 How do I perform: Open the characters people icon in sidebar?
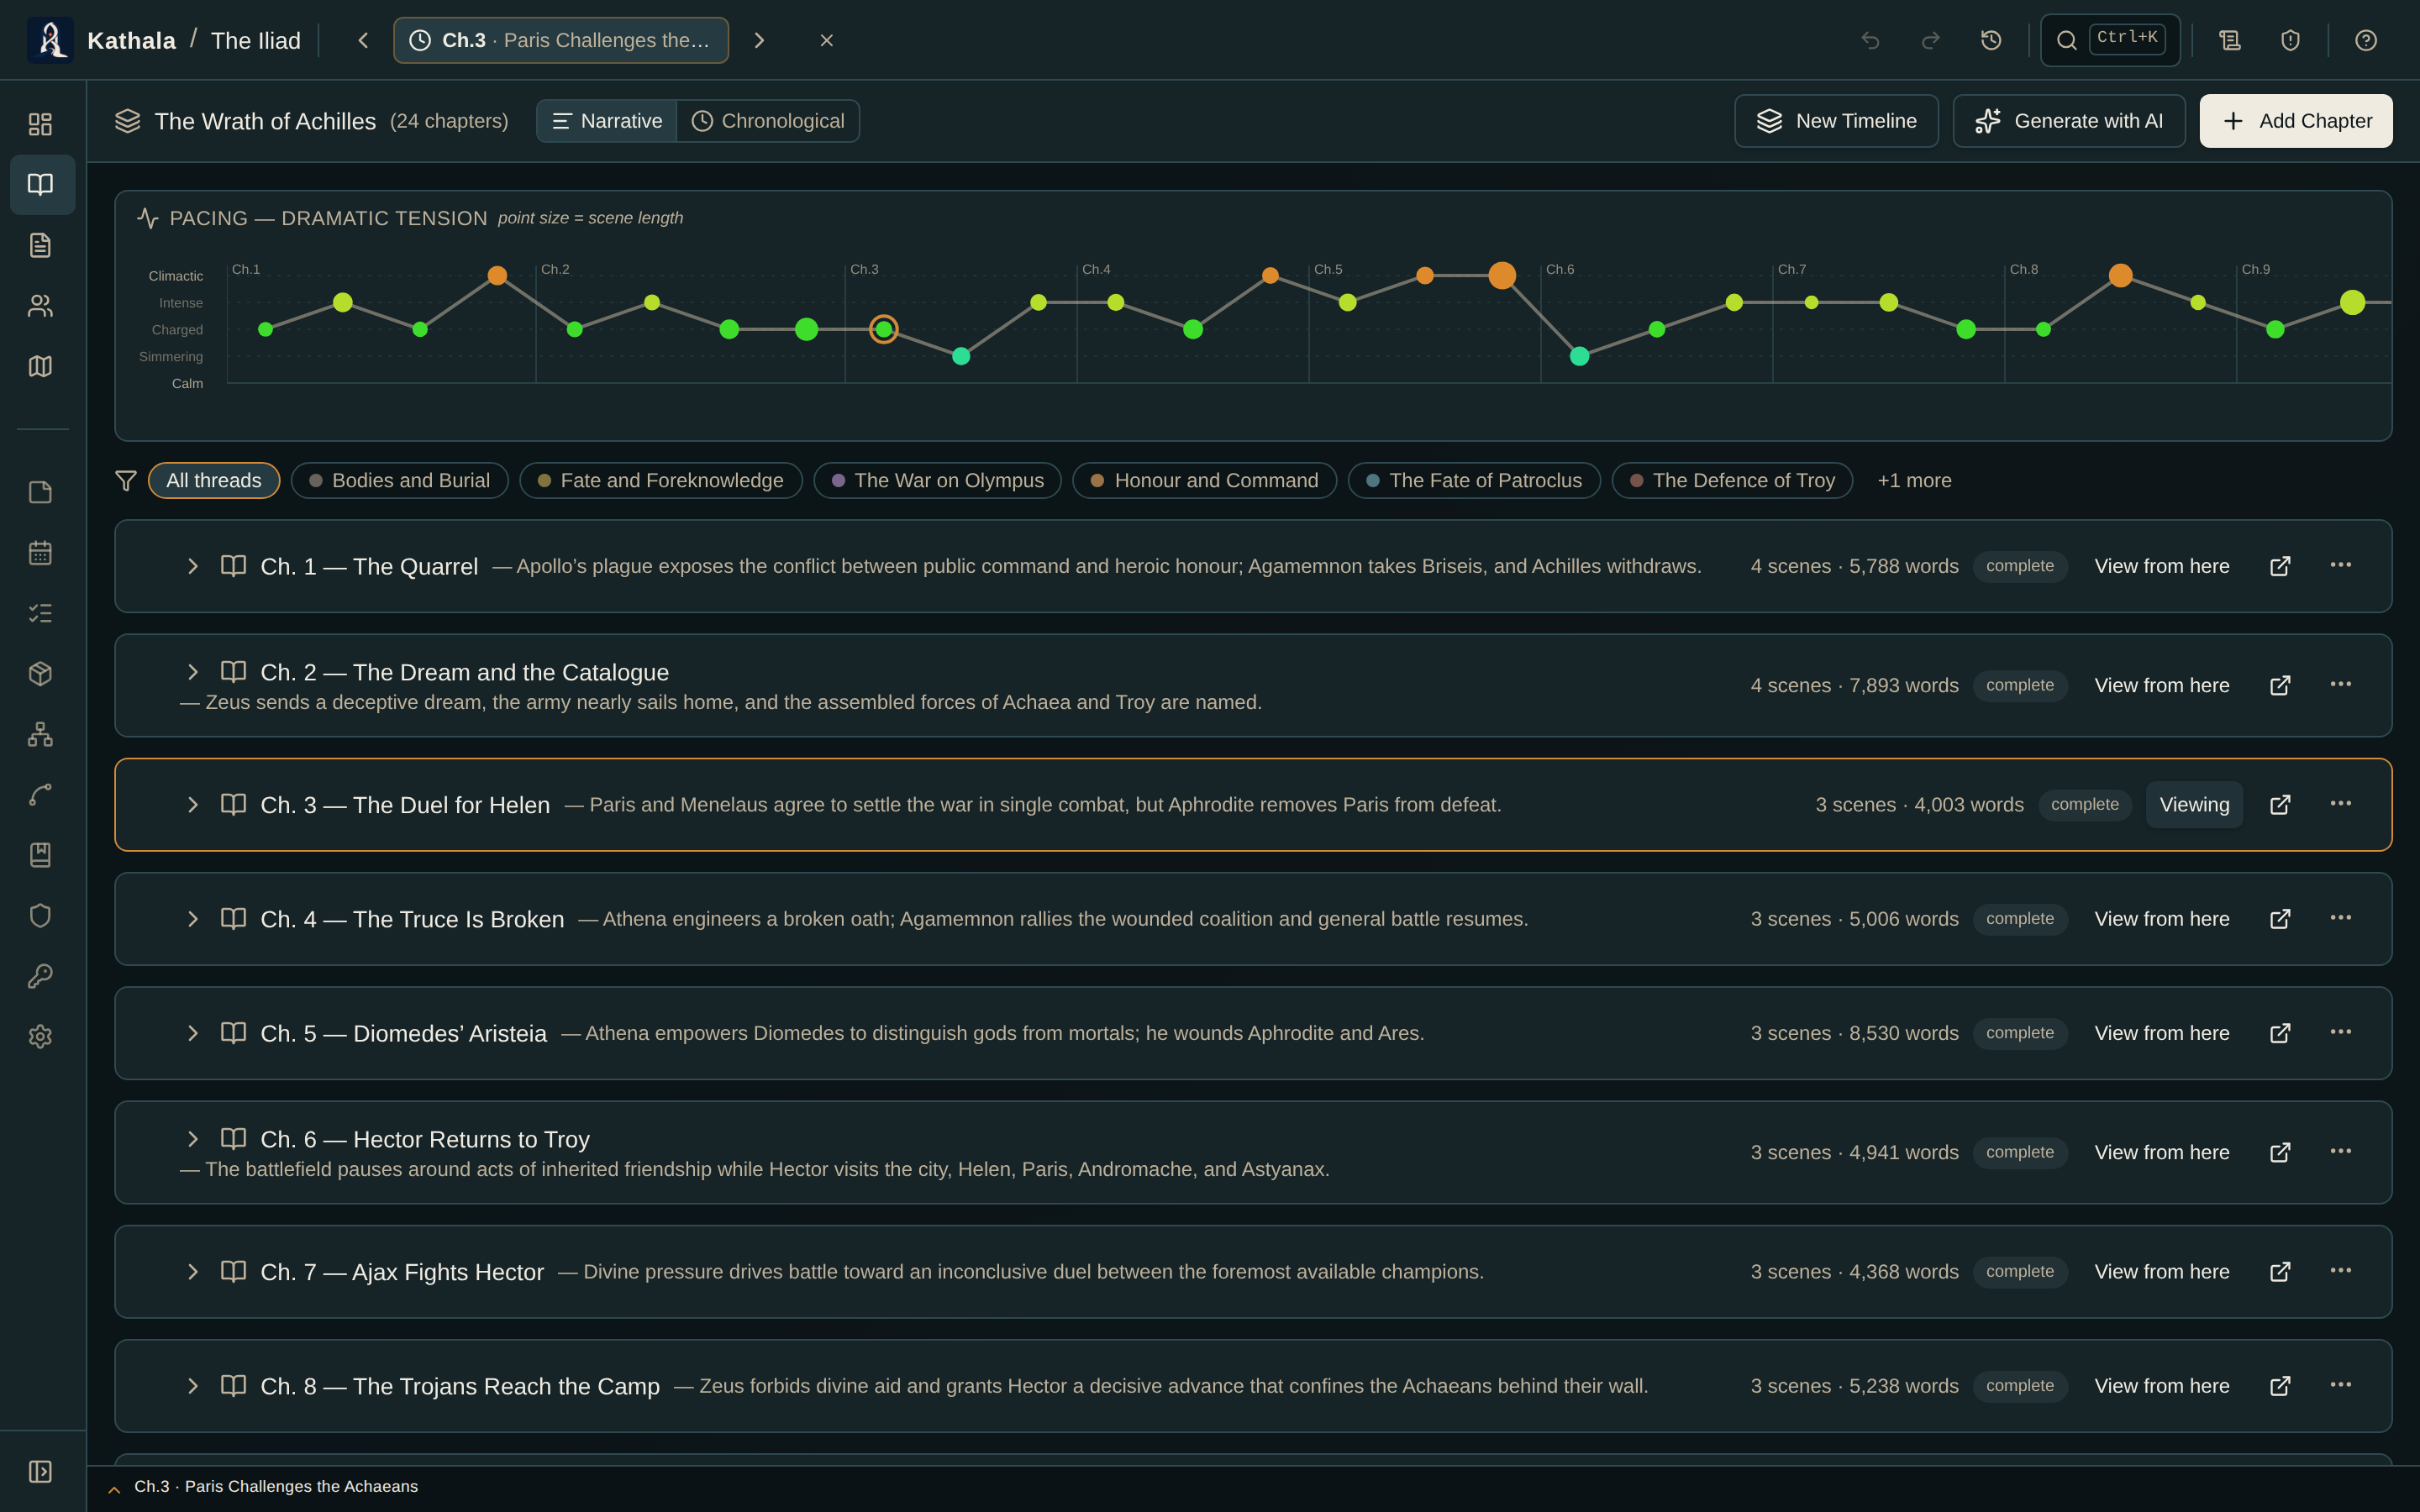tap(40, 306)
